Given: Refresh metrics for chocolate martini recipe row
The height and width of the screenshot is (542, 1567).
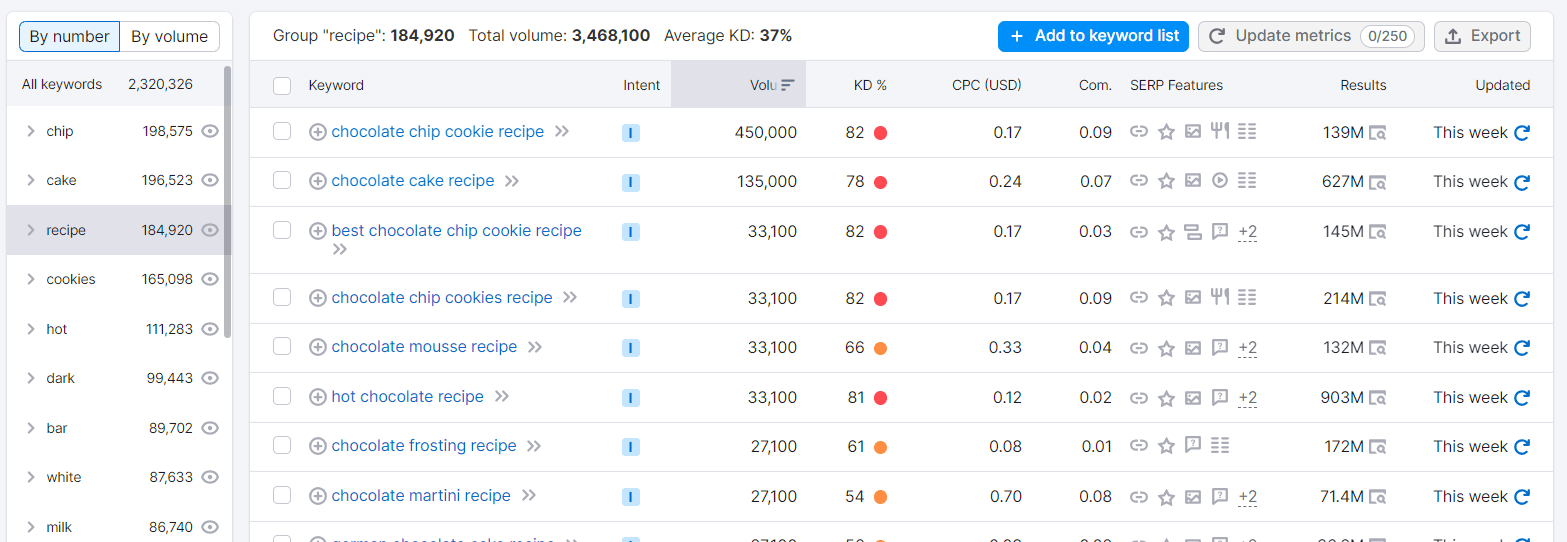Looking at the screenshot, I should [x=1521, y=497].
